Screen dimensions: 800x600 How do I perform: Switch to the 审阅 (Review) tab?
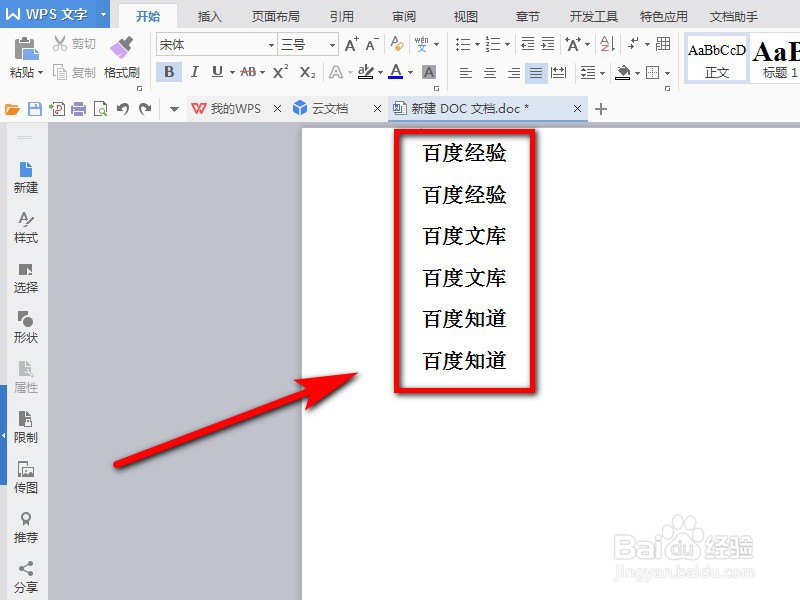[404, 16]
